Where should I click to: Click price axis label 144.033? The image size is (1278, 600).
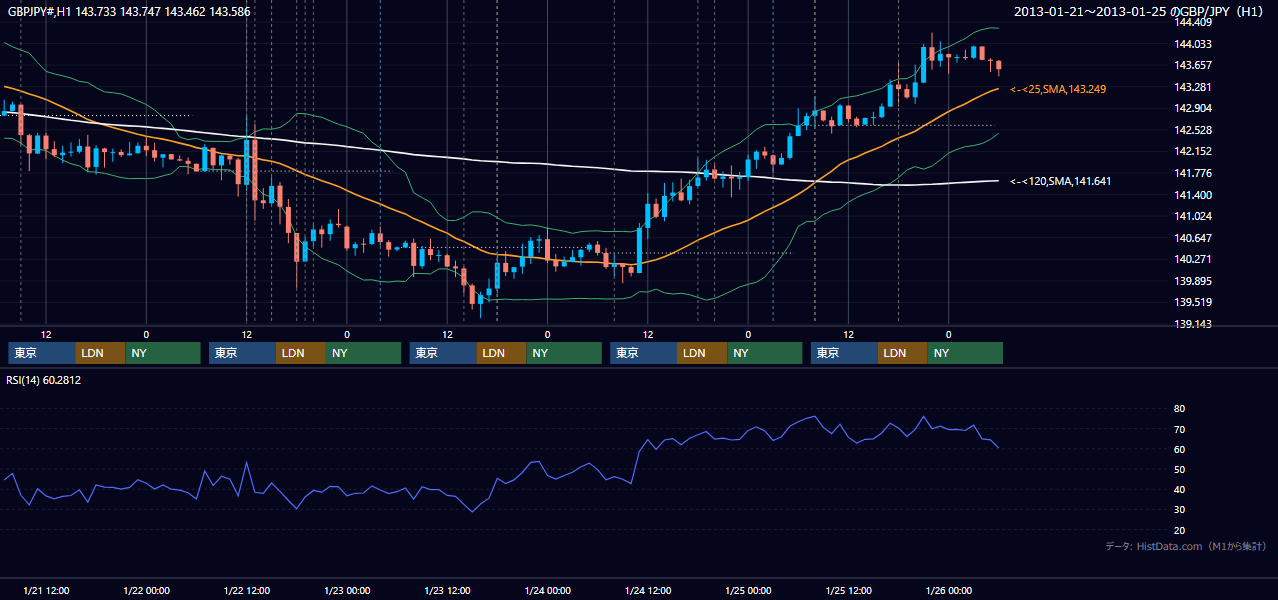(1194, 44)
